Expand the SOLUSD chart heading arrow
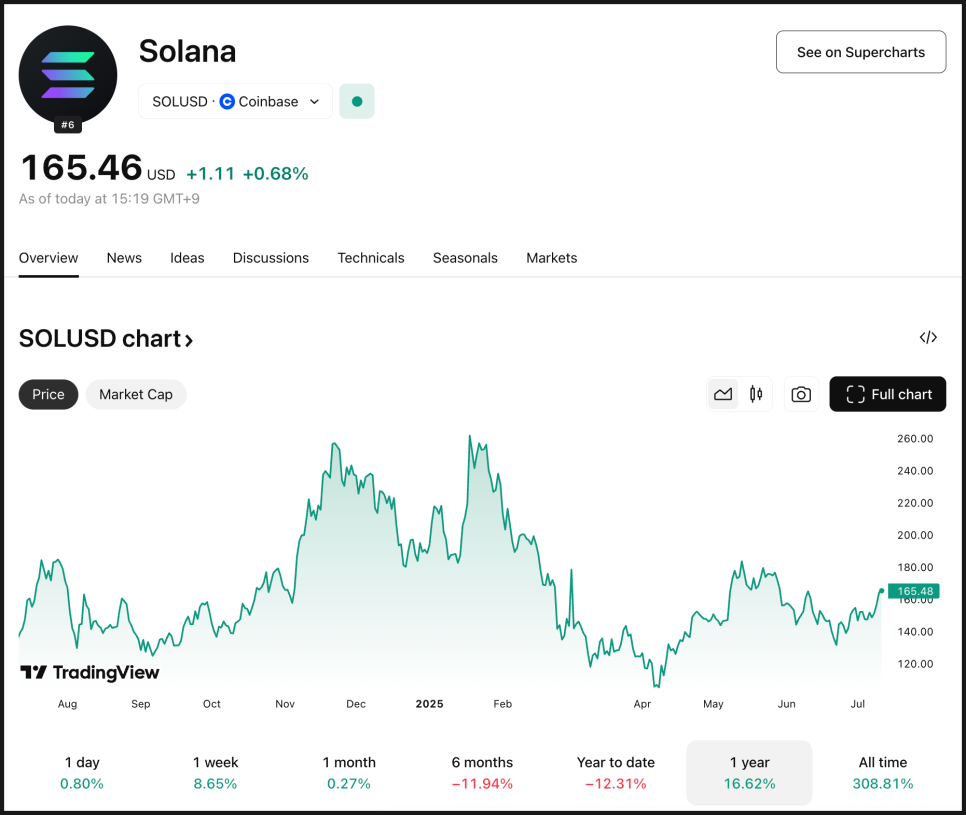Viewport: 966px width, 815px height. [x=189, y=340]
